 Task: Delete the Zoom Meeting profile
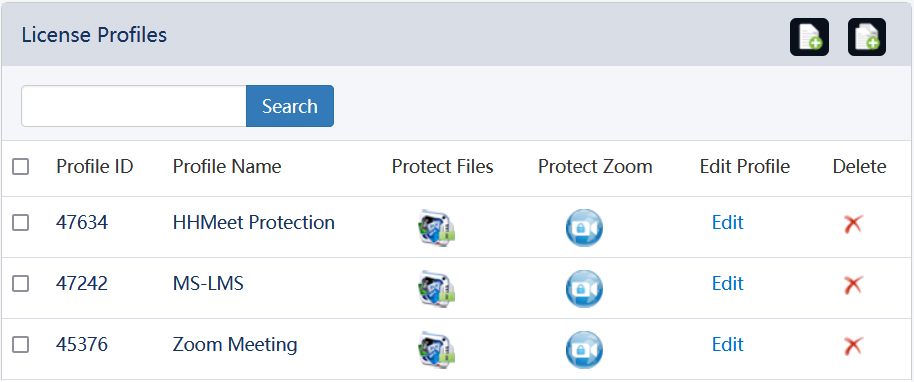(x=853, y=346)
